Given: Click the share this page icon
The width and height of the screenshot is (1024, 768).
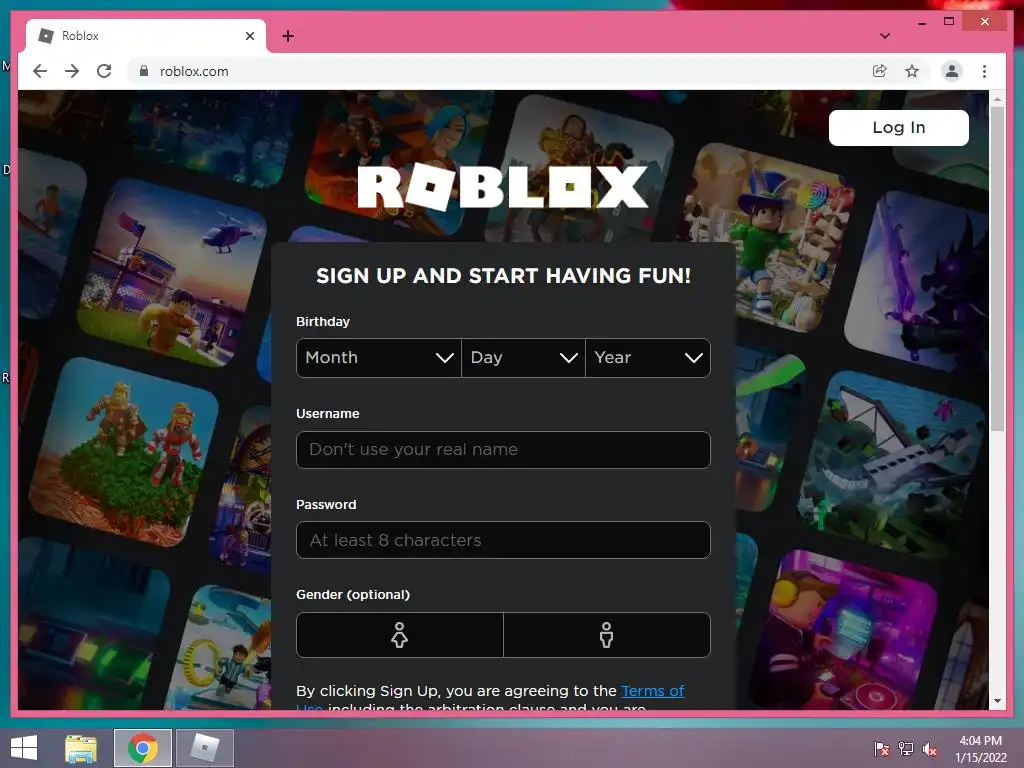Looking at the screenshot, I should point(880,71).
